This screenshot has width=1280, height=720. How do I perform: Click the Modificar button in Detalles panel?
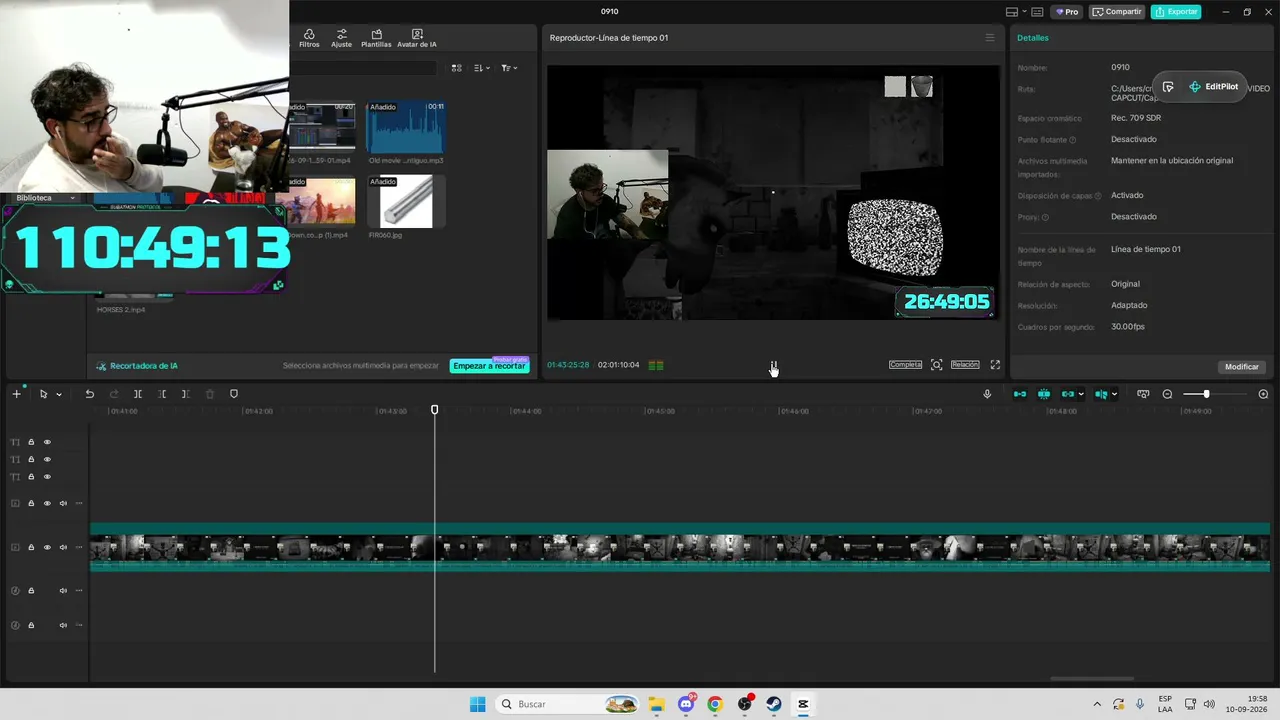pyautogui.click(x=1242, y=367)
